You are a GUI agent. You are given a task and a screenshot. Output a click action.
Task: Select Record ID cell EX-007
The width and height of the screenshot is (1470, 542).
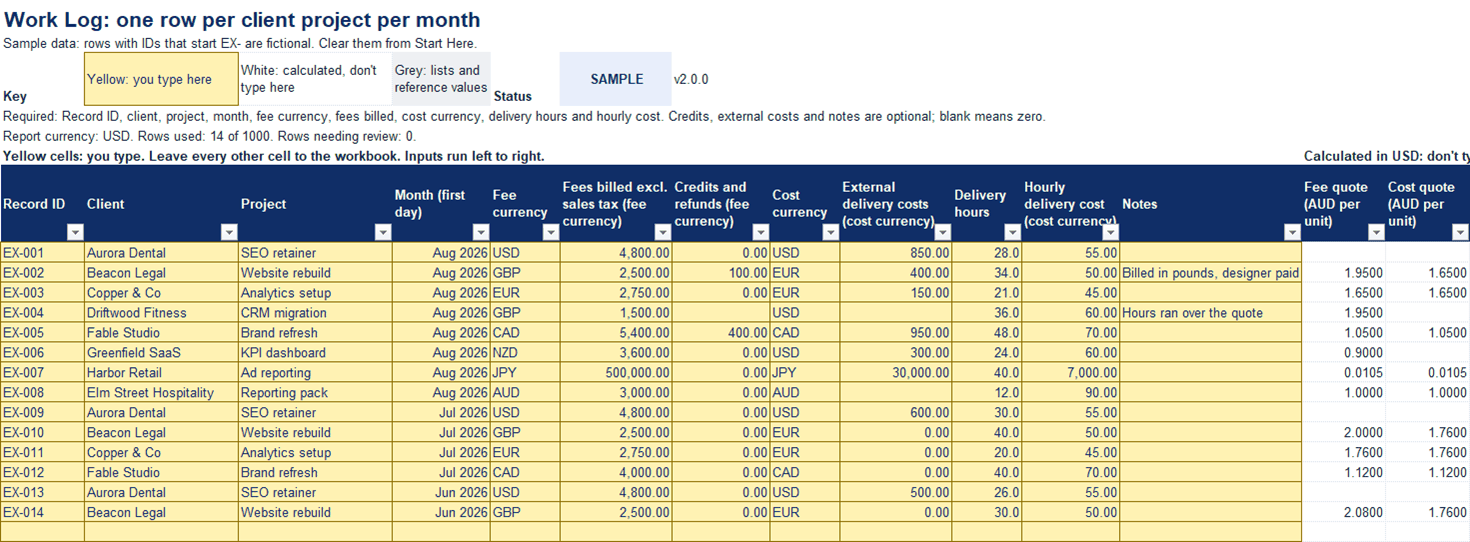pos(42,373)
